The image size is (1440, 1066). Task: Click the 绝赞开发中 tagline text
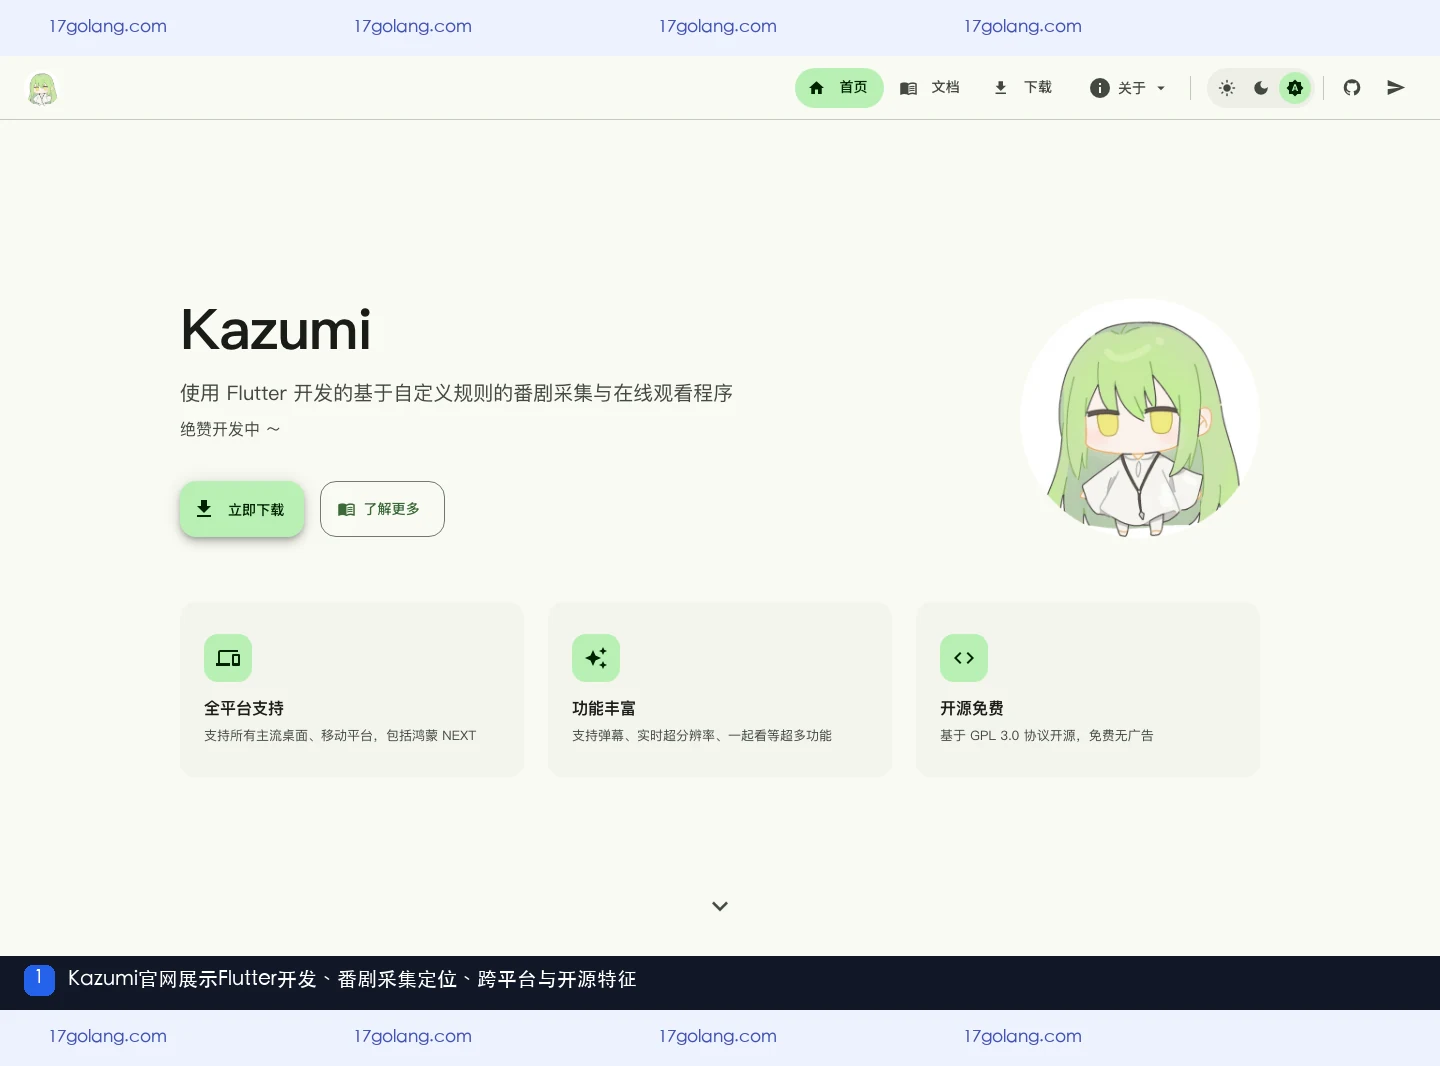tap(230, 429)
